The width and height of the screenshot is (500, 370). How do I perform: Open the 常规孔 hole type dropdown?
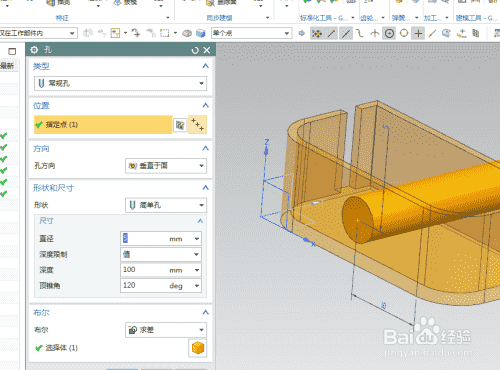pos(120,83)
